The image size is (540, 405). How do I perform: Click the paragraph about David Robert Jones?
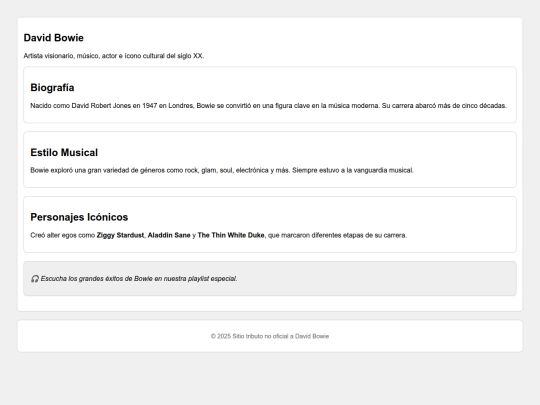click(x=268, y=106)
